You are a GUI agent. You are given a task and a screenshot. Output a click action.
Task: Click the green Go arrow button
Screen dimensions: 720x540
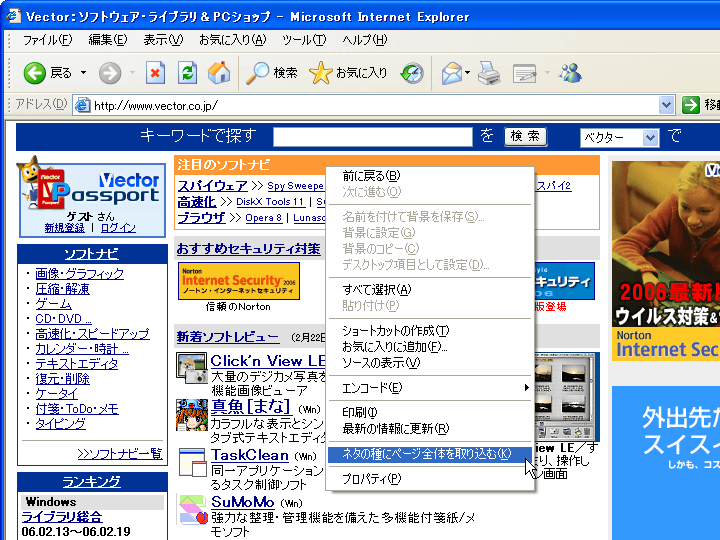pos(691,105)
